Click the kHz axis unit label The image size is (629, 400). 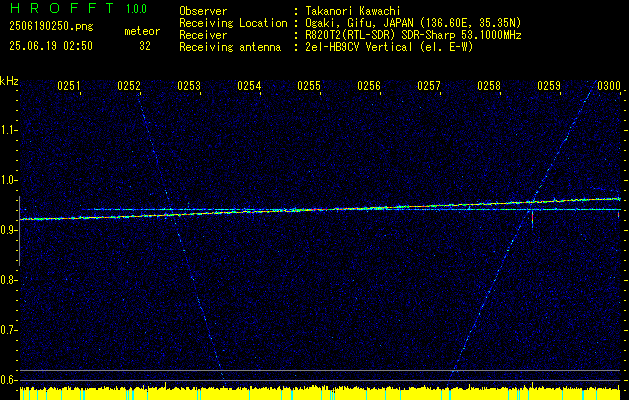[9, 81]
